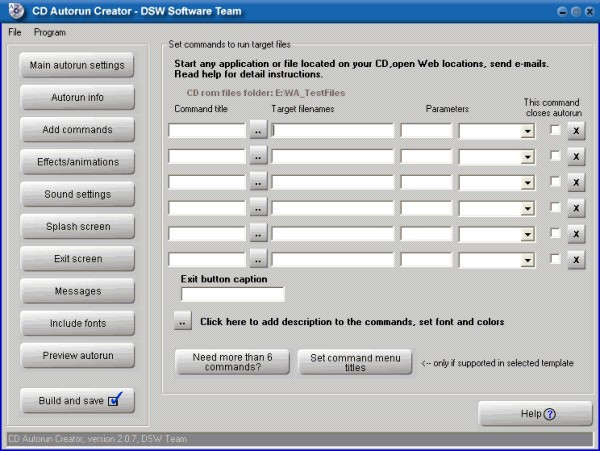Image resolution: width=600 pixels, height=451 pixels.
Task: Clear first command row with X button
Action: coord(576,131)
